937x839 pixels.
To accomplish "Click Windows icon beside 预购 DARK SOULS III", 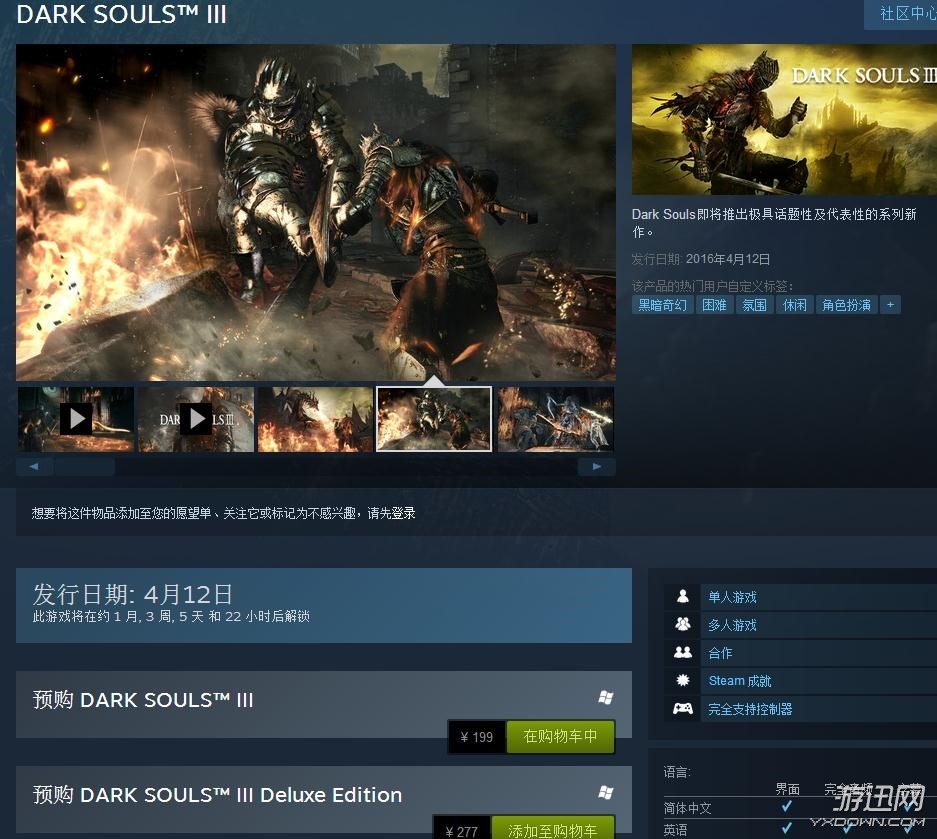I will click(605, 698).
